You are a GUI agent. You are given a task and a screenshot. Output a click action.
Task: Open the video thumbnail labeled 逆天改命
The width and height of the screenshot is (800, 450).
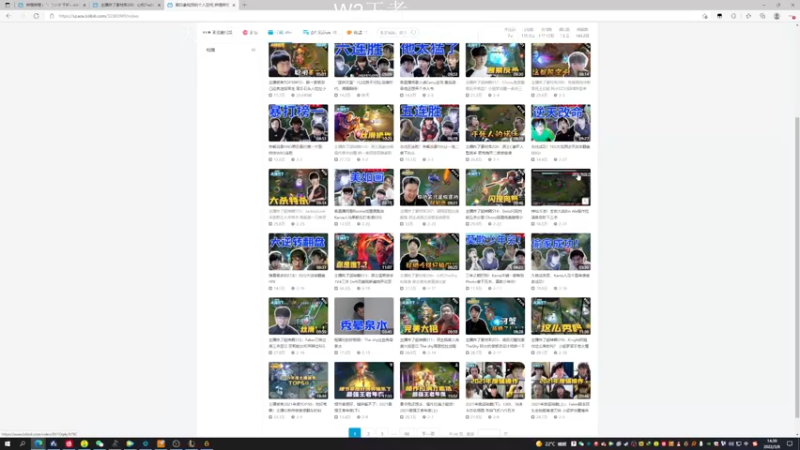pyautogui.click(x=561, y=123)
